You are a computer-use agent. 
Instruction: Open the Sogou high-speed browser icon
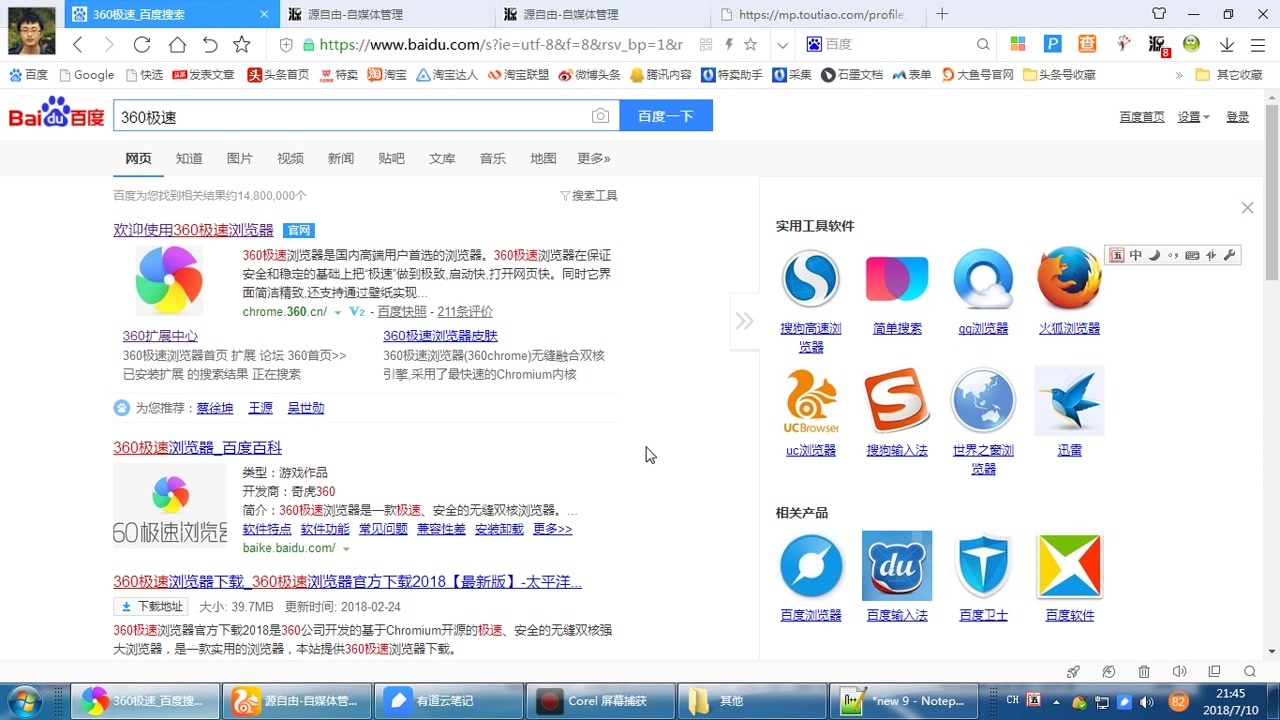(x=811, y=279)
